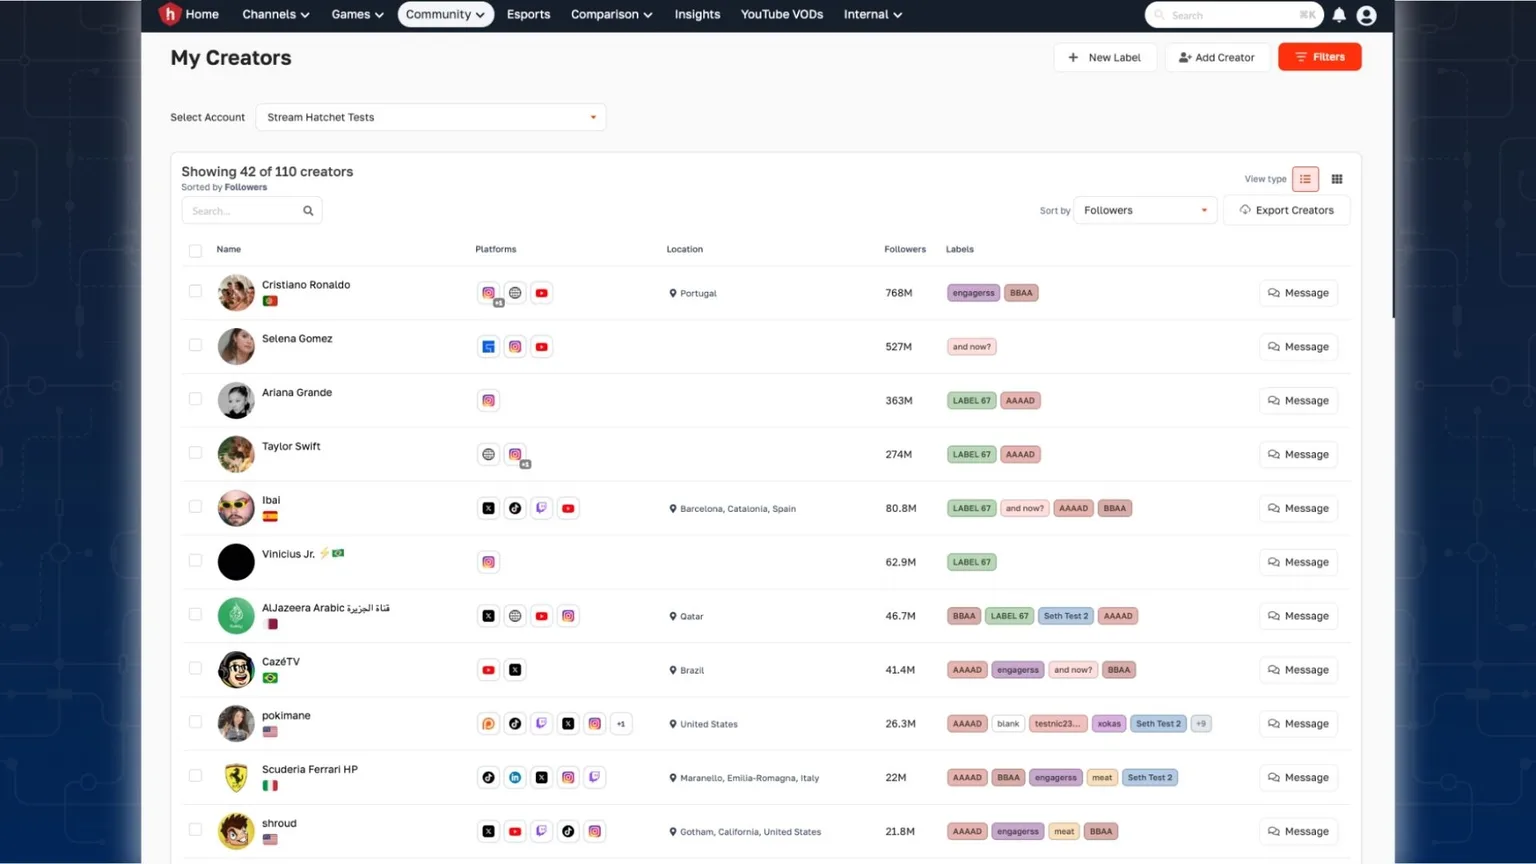Open the user account profile icon
Viewport: 1536px width, 864px height.
pyautogui.click(x=1366, y=15)
